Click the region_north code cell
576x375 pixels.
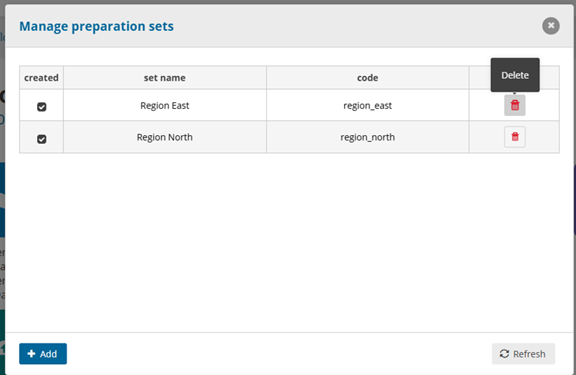[367, 137]
